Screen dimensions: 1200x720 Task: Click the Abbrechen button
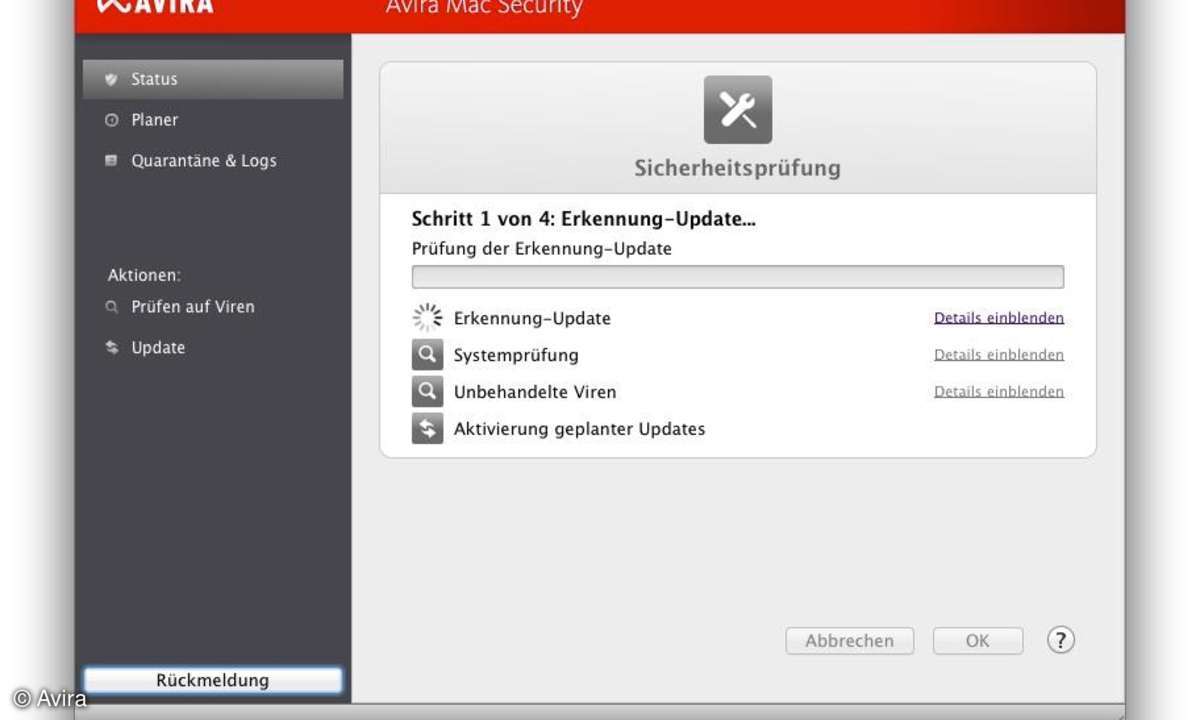pyautogui.click(x=850, y=641)
